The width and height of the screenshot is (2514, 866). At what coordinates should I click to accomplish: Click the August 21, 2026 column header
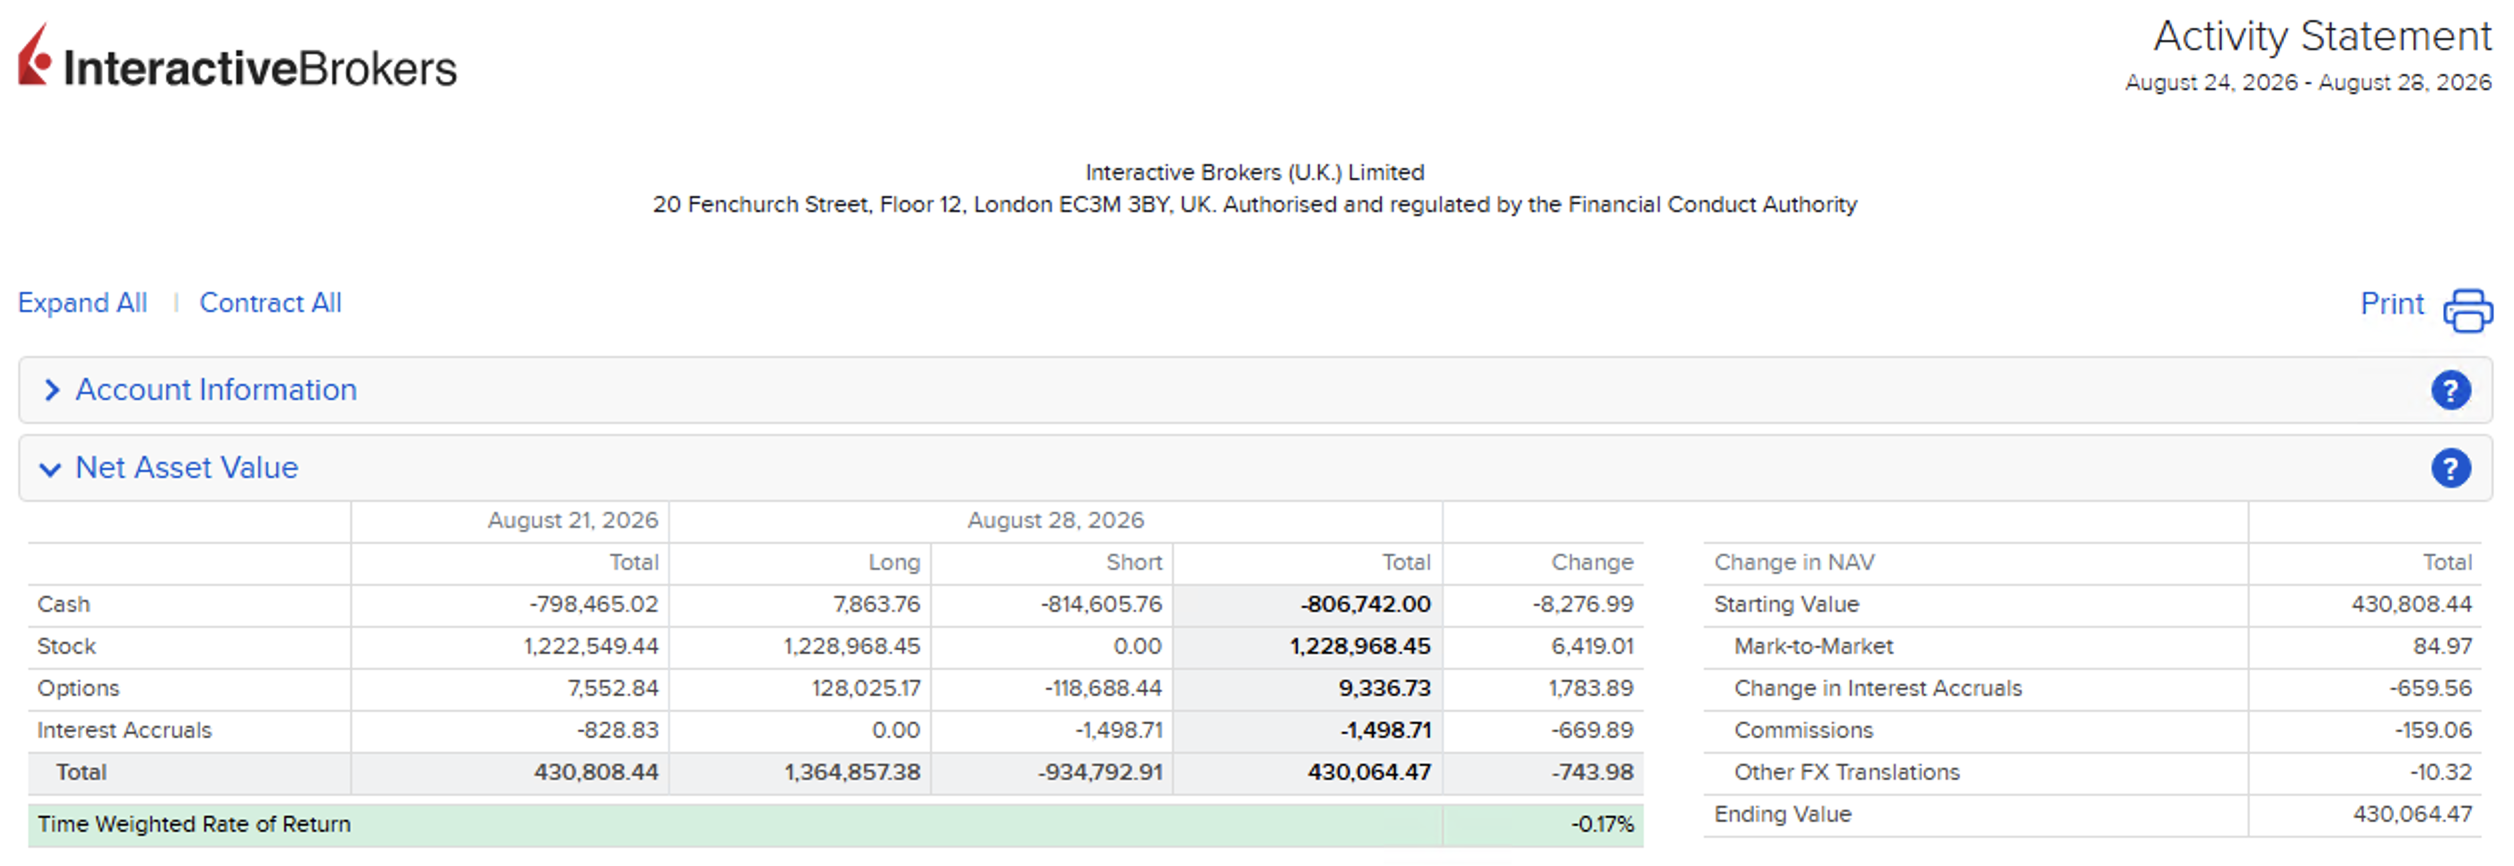573,520
